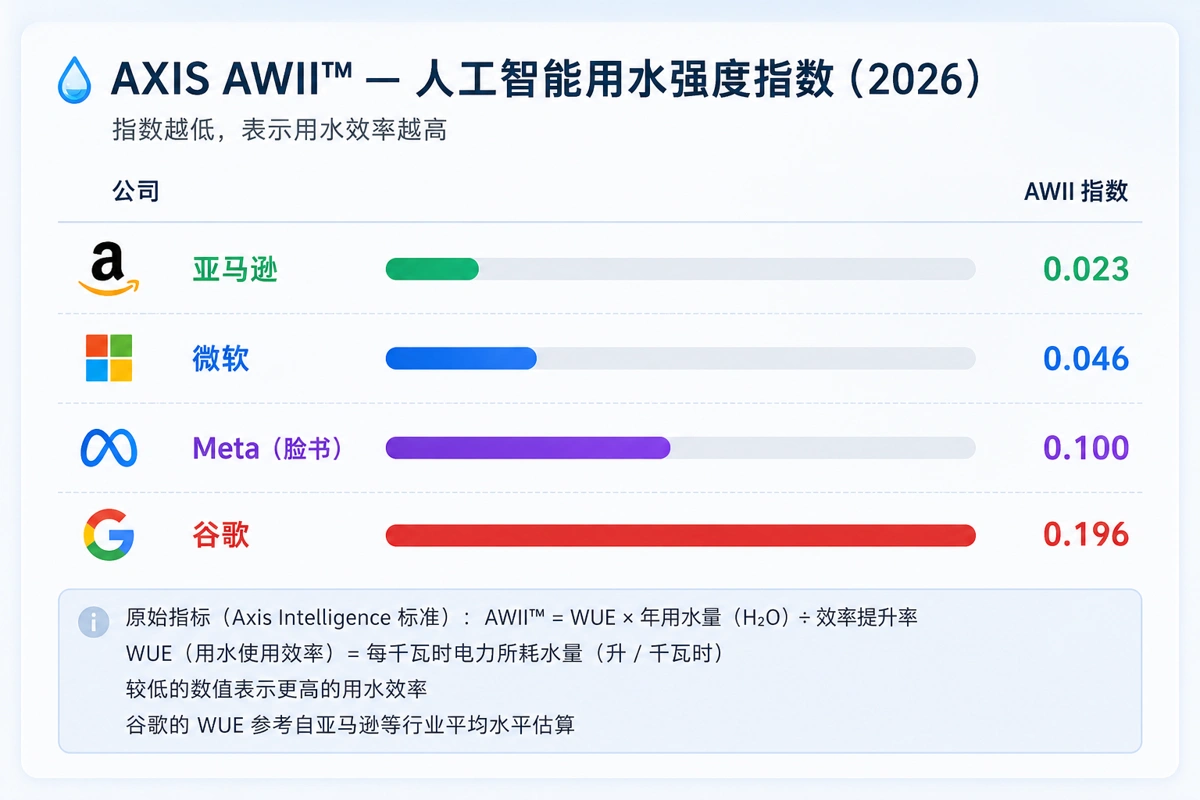Click the 公司 column header
Screen dimensions: 1200x800
pyautogui.click(x=136, y=190)
